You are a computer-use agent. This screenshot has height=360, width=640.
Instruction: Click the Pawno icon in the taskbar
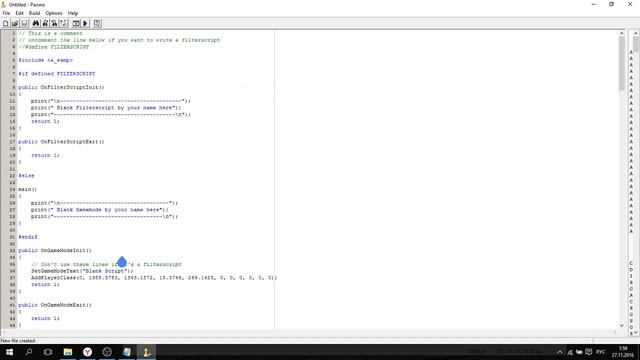pyautogui.click(x=147, y=352)
